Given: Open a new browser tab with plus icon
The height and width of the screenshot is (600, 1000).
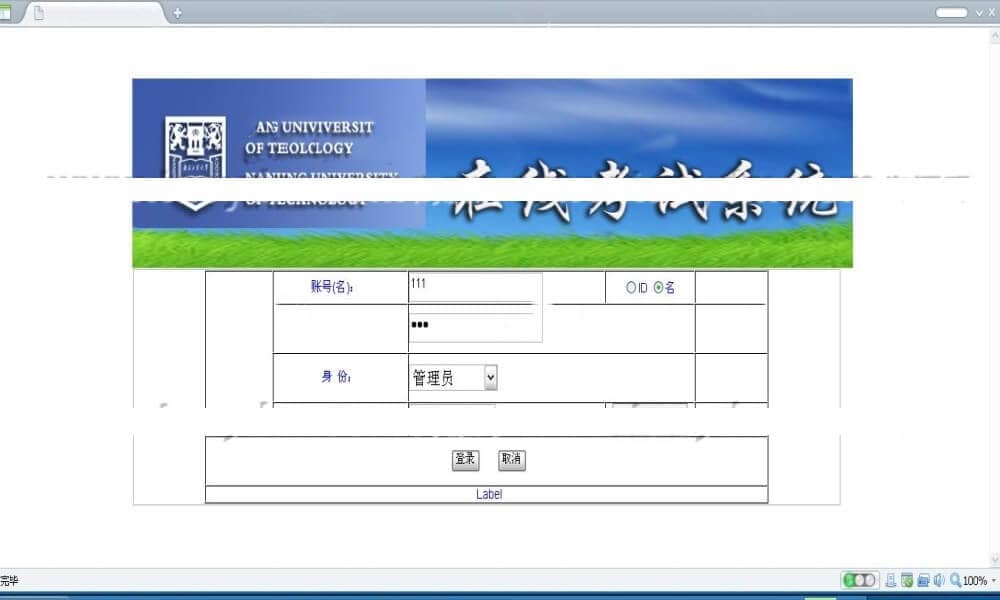Looking at the screenshot, I should [177, 13].
